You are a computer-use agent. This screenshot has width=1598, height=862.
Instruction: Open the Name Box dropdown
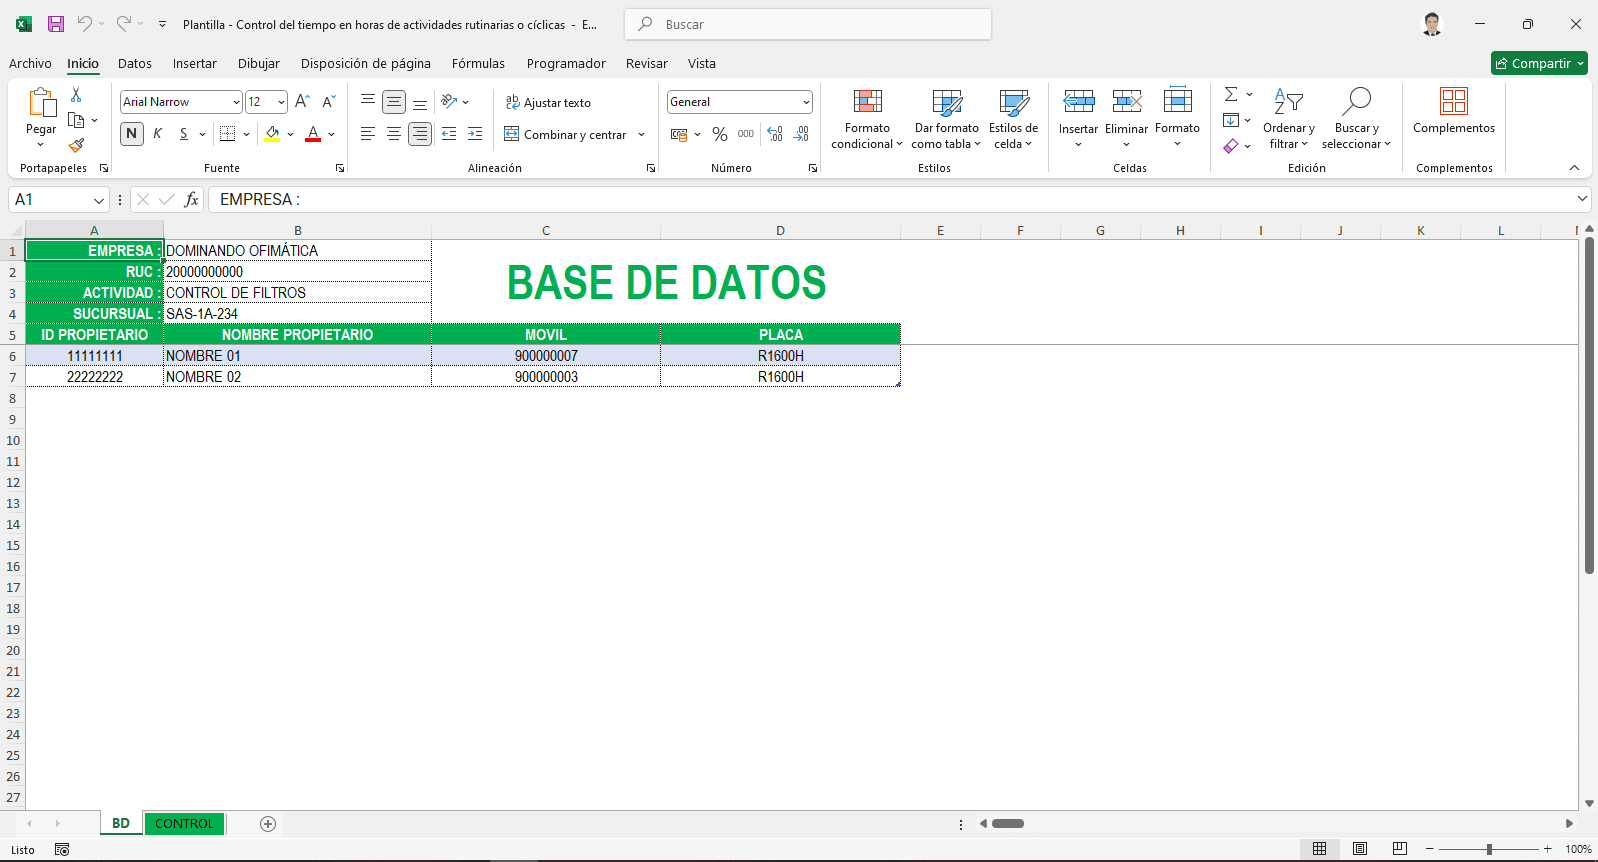98,200
